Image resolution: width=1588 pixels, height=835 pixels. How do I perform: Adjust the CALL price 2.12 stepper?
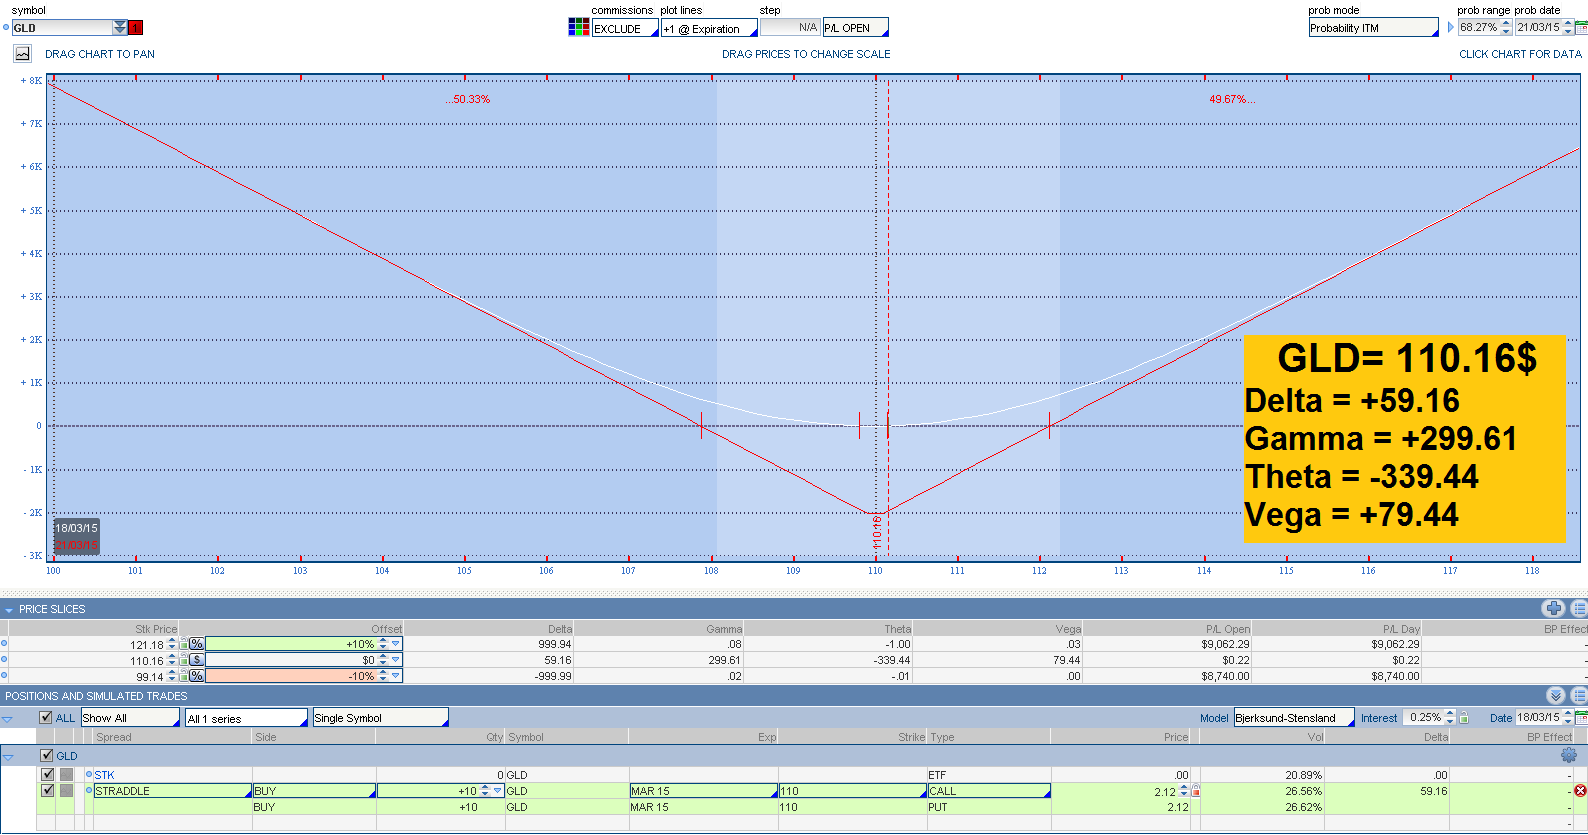coord(1184,791)
